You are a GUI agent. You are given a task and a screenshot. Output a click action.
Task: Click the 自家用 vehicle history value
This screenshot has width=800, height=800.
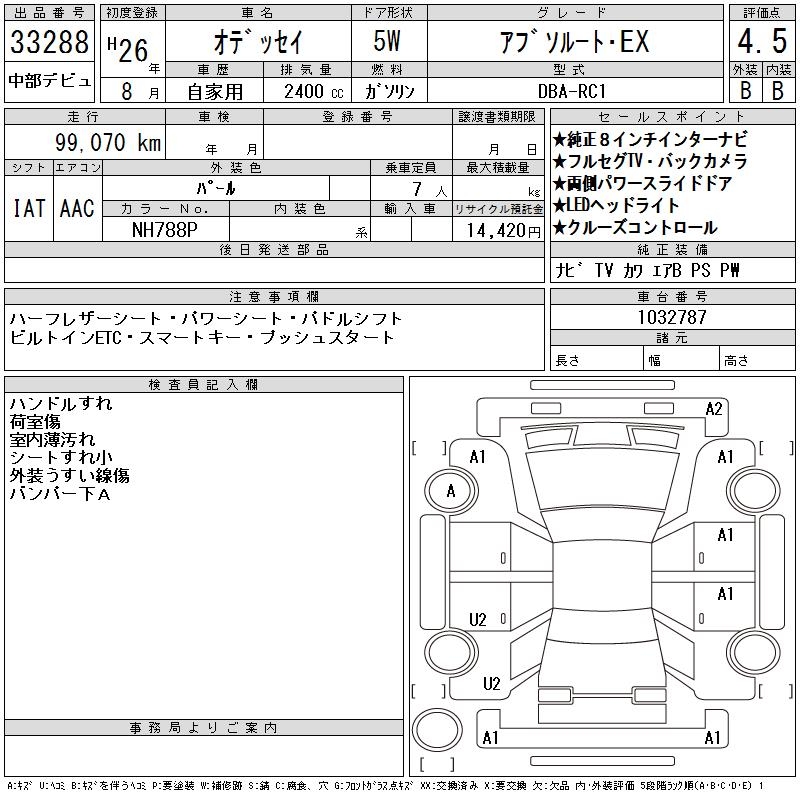tap(215, 92)
